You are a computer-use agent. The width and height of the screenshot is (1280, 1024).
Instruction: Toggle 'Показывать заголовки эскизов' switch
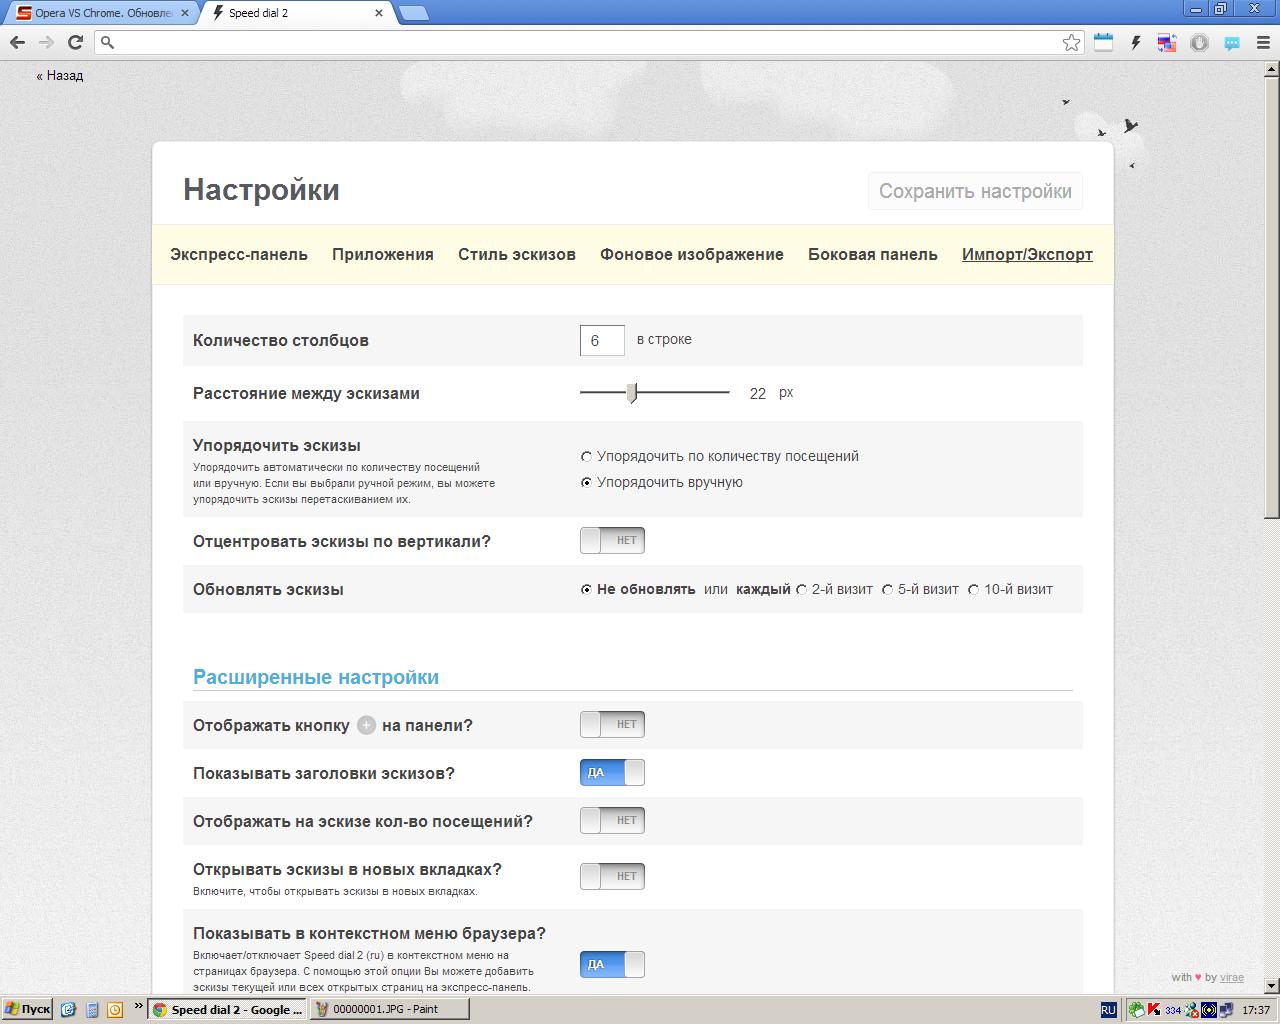612,773
